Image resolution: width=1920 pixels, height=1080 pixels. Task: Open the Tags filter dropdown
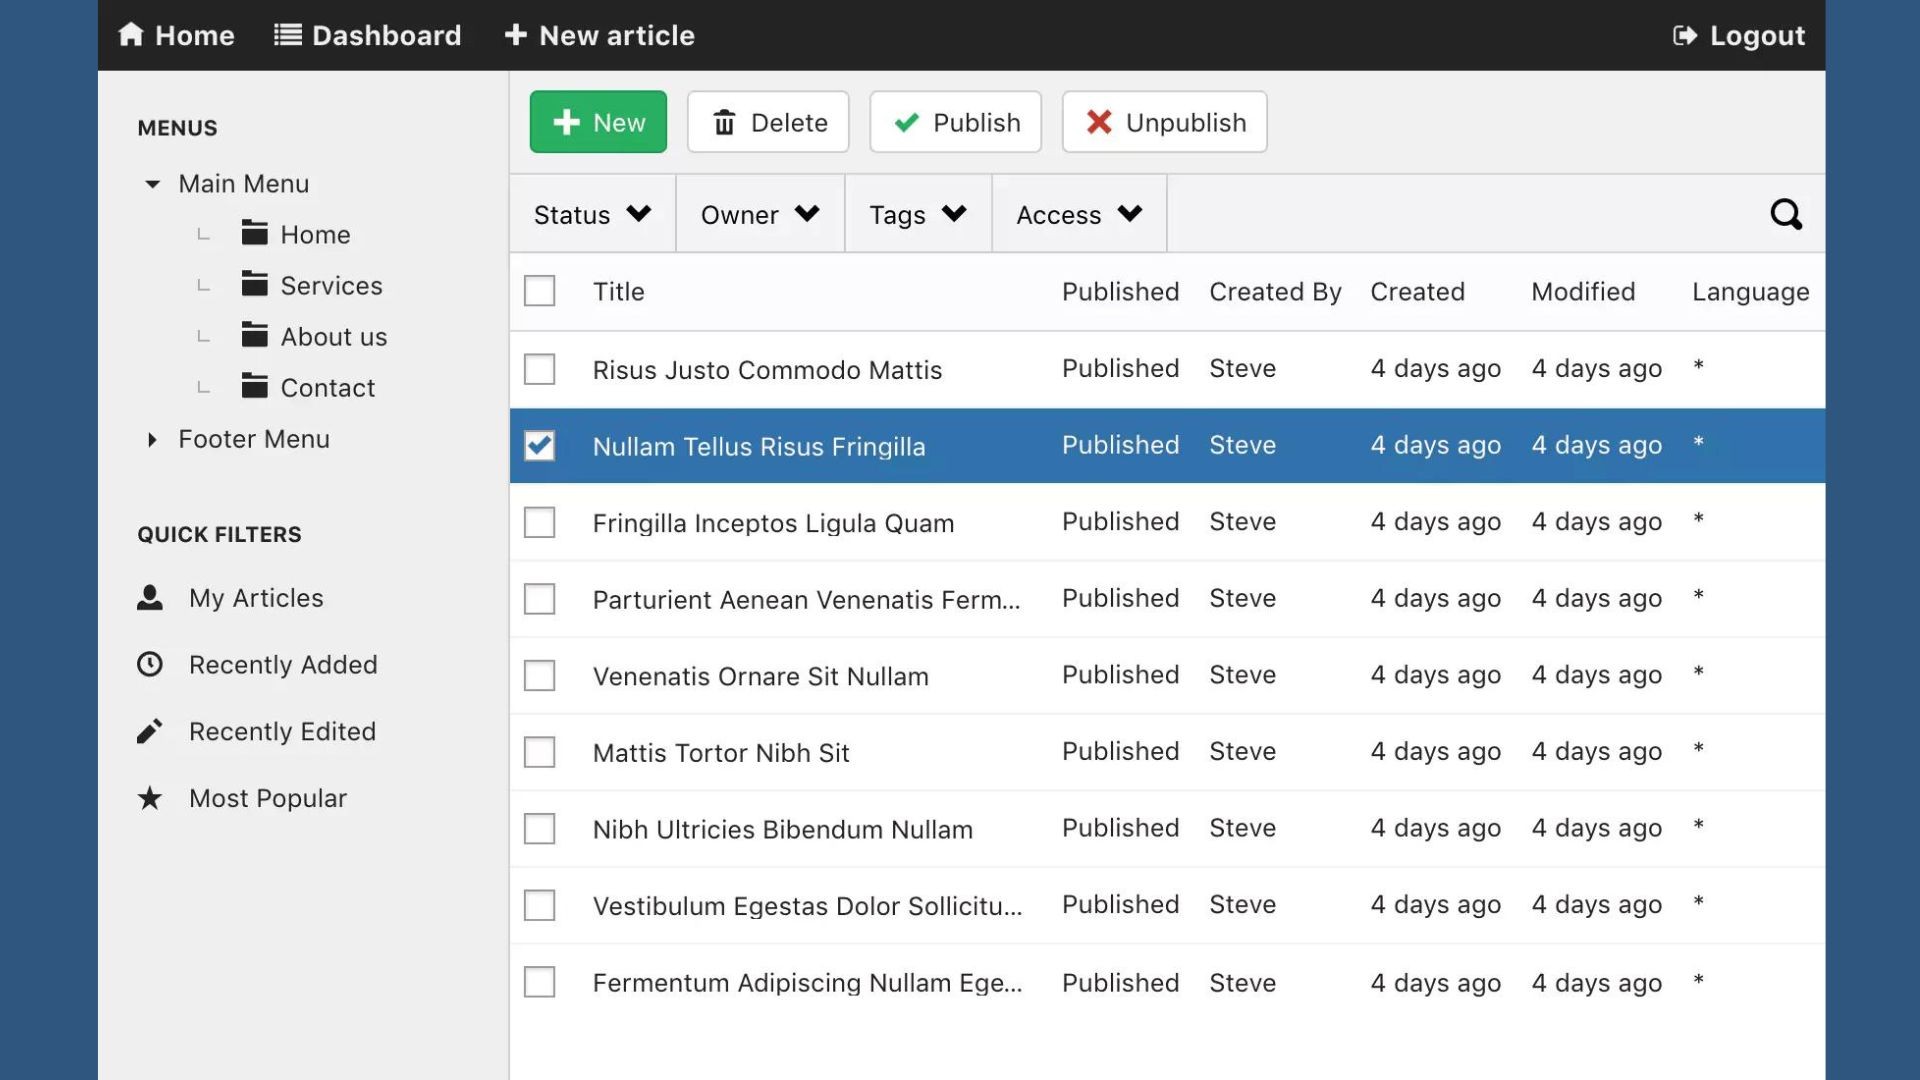coord(918,214)
